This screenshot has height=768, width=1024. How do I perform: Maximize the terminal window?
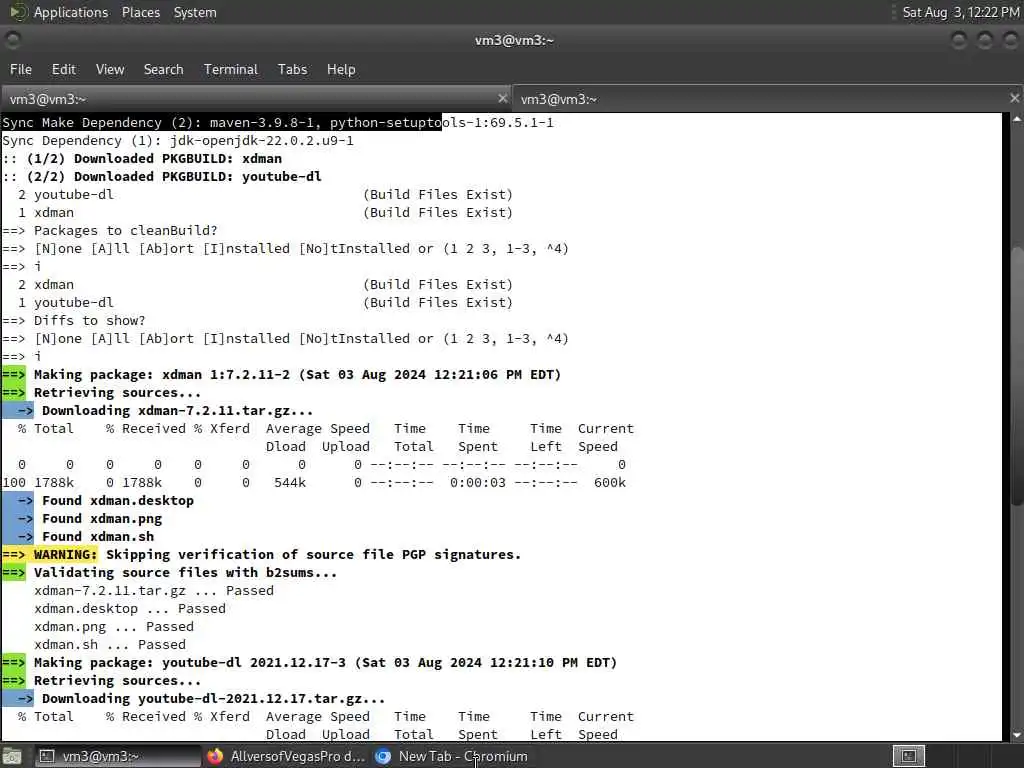984,40
